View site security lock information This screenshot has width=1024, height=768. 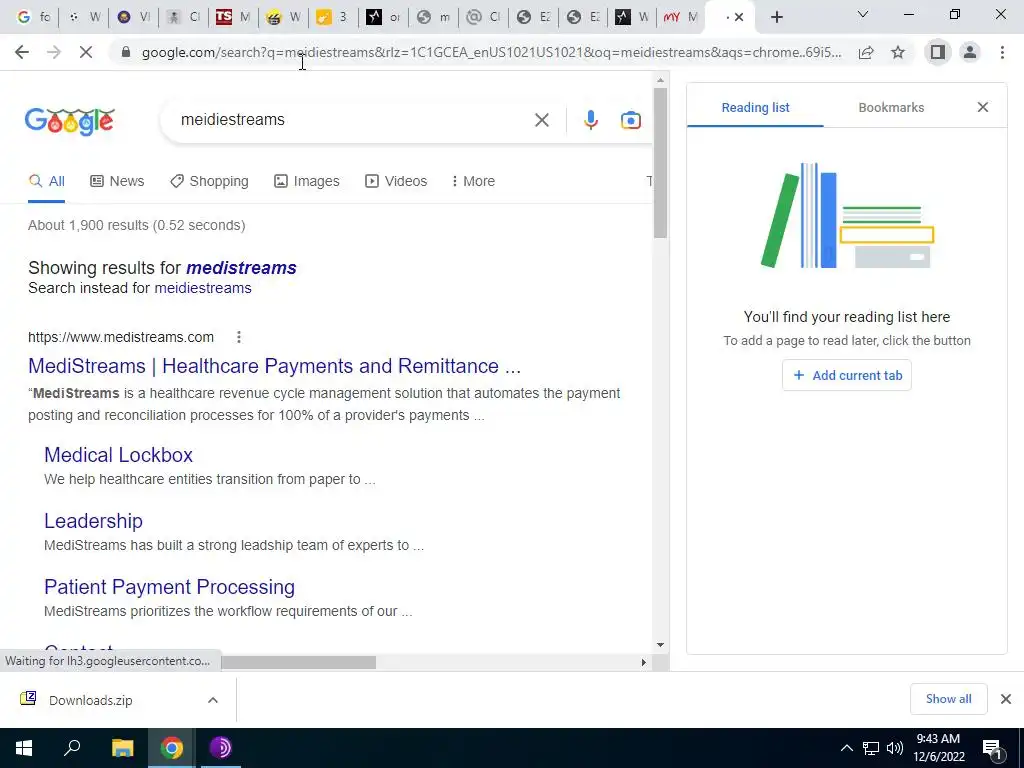(x=126, y=52)
